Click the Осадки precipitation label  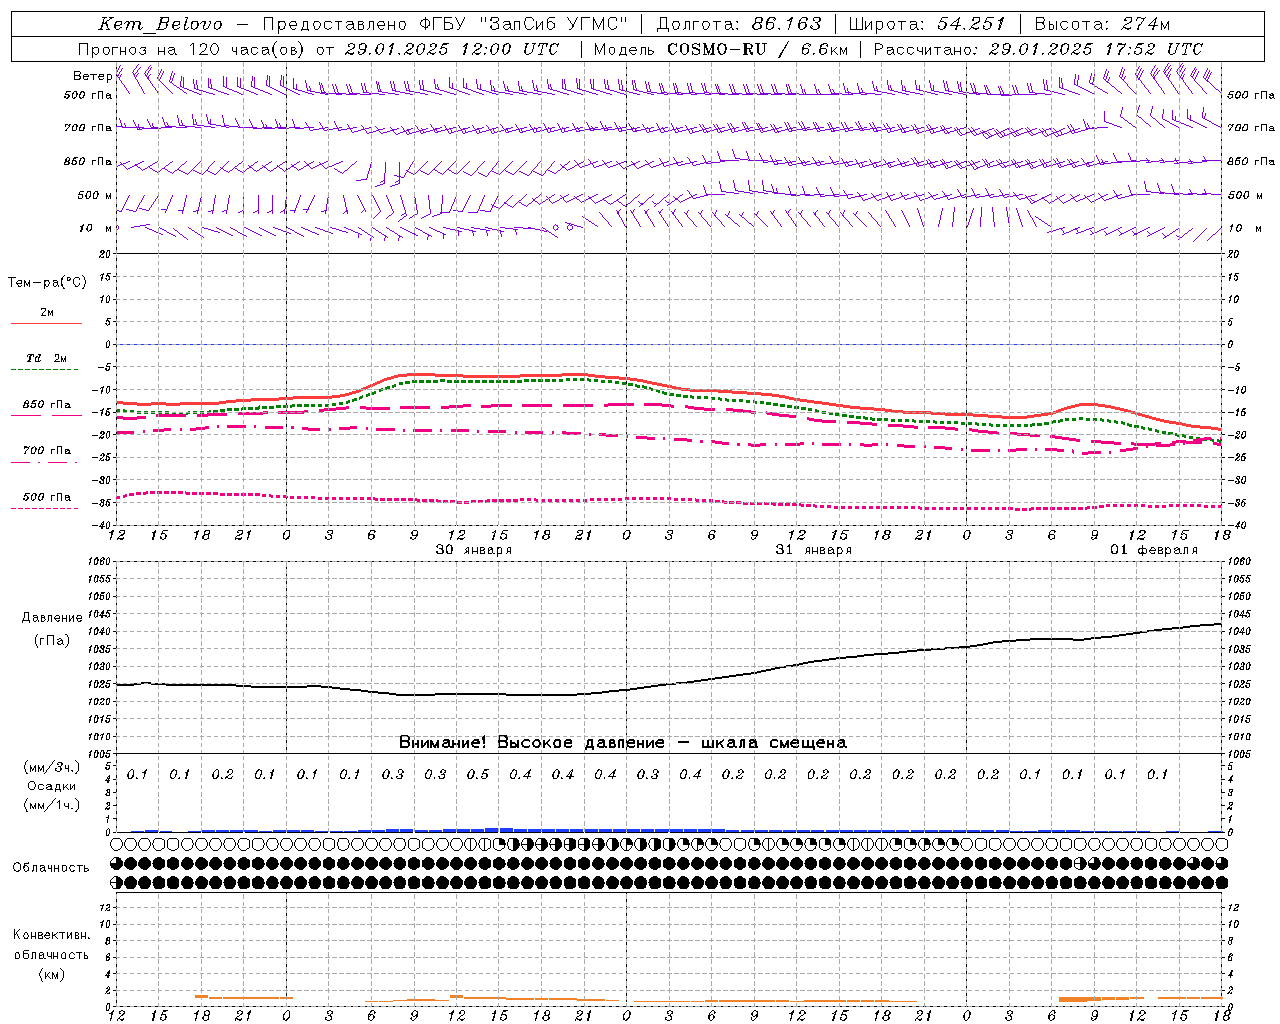[x=52, y=786]
